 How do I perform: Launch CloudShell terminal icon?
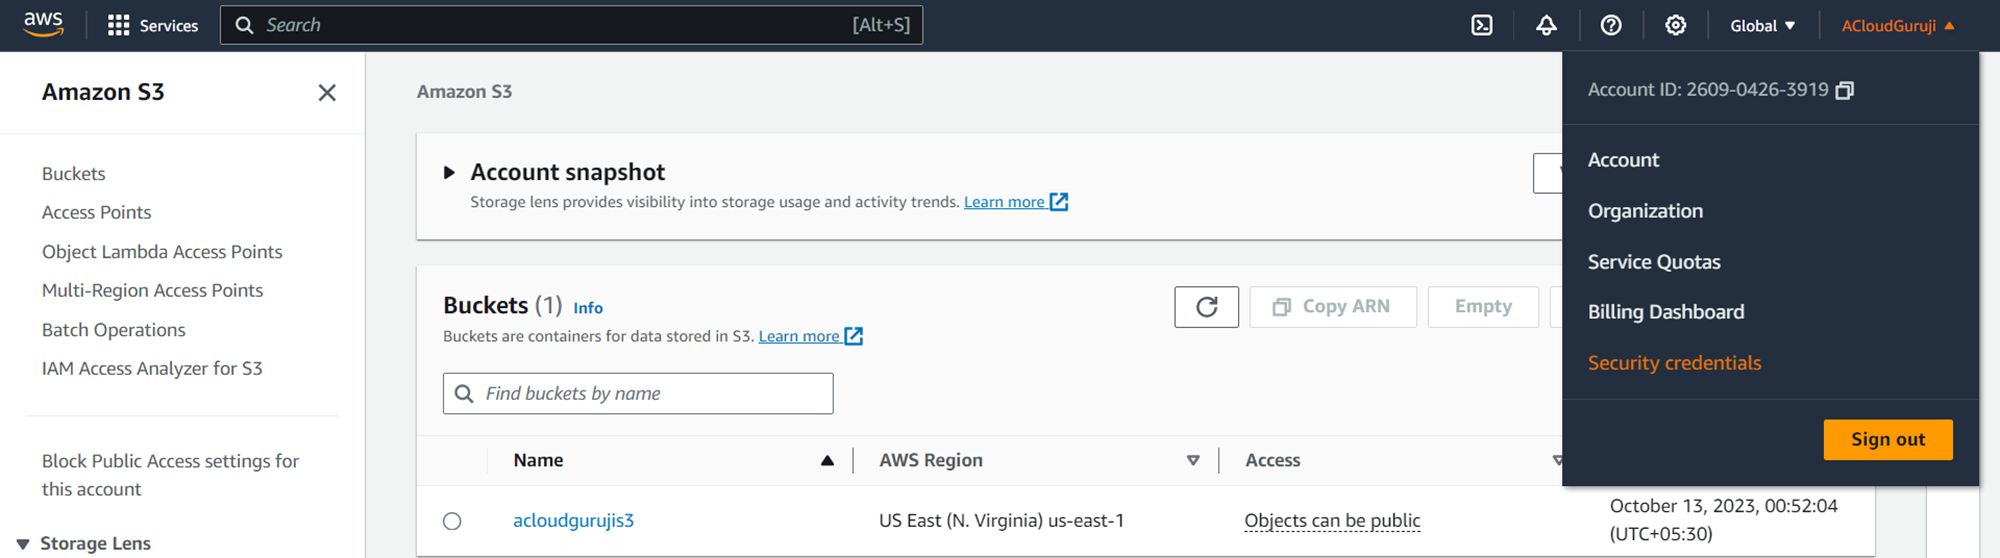click(x=1482, y=25)
